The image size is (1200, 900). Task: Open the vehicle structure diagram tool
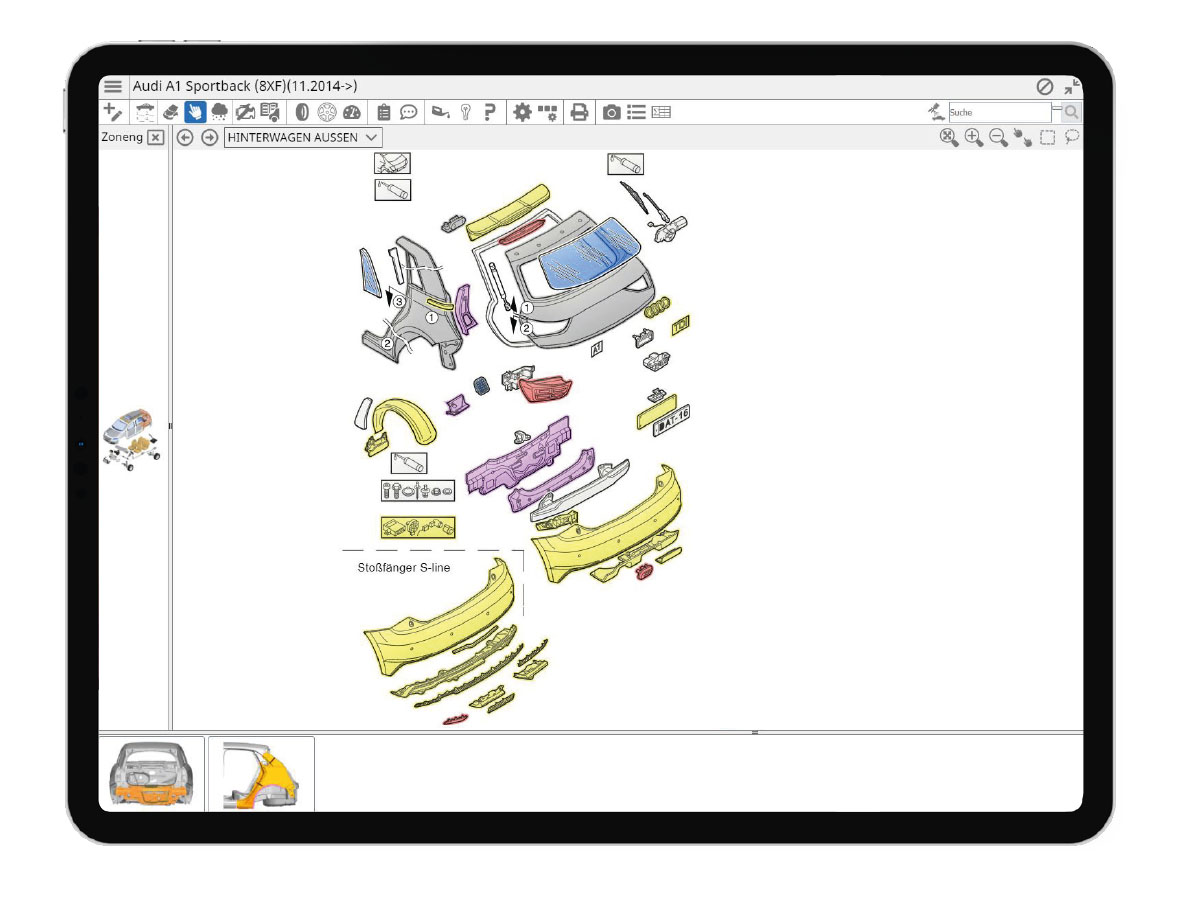coord(146,112)
